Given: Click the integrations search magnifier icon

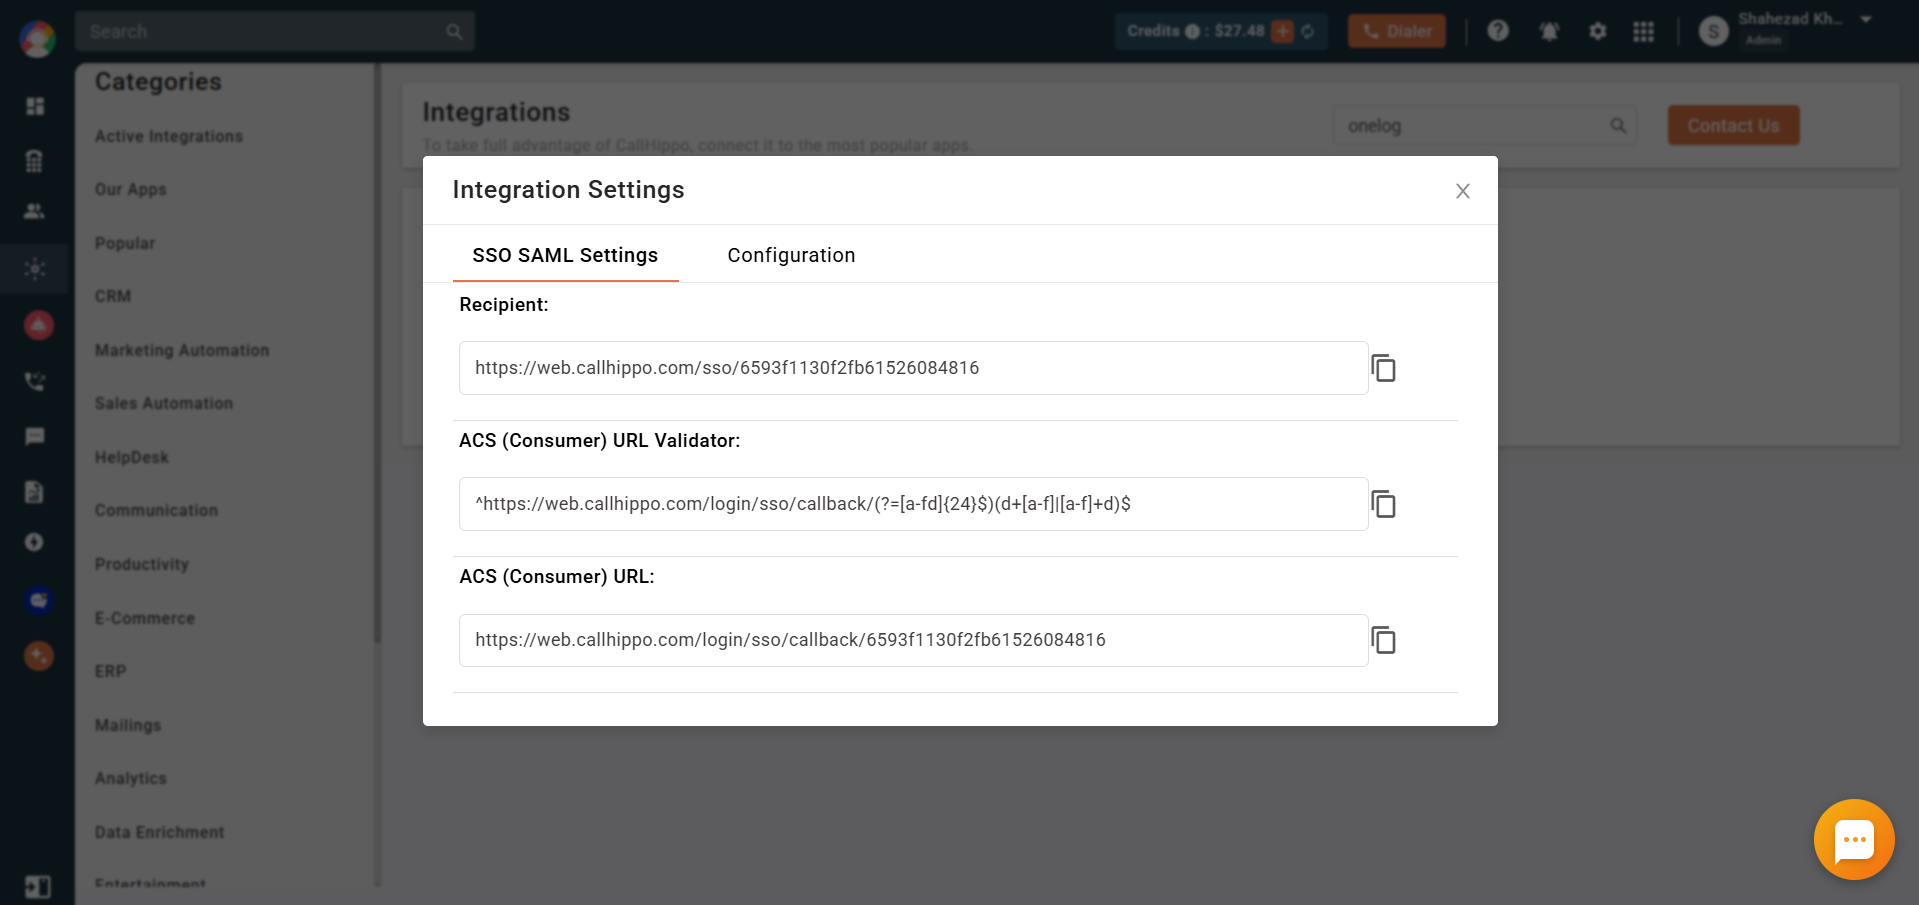Looking at the screenshot, I should (x=1618, y=126).
